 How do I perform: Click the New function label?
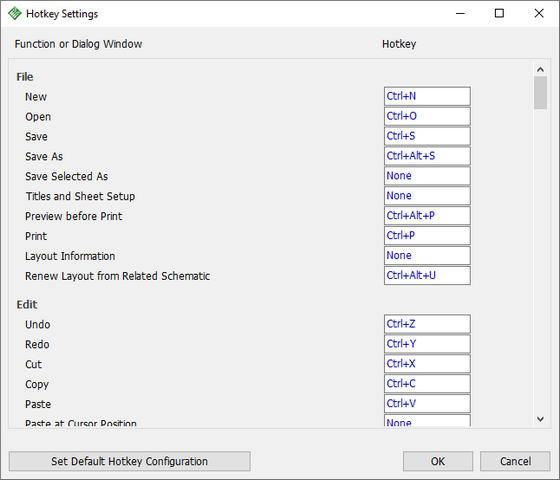click(36, 97)
